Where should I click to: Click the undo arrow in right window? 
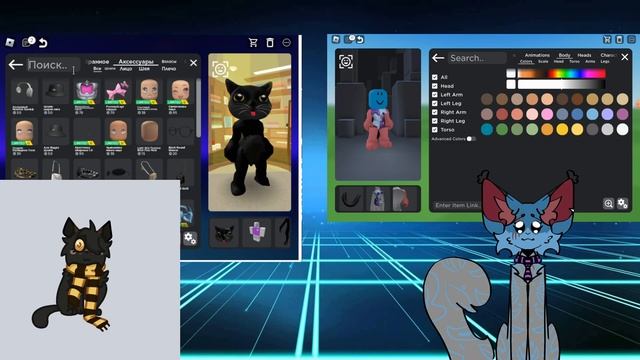point(360,40)
